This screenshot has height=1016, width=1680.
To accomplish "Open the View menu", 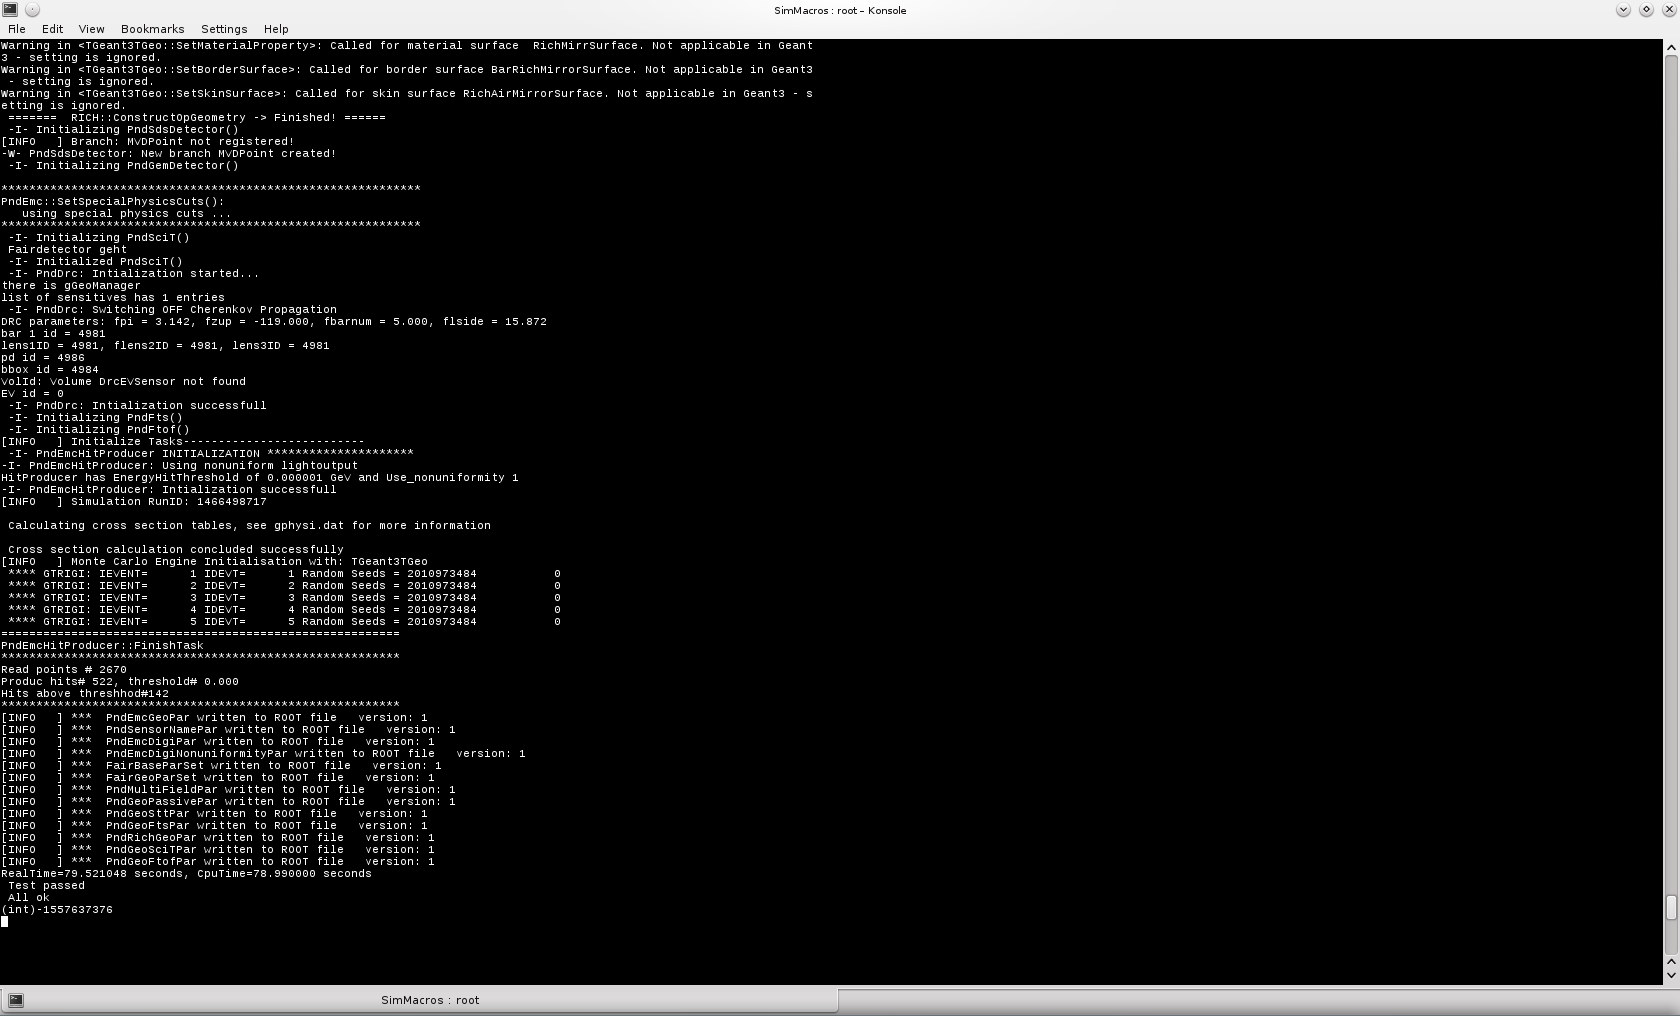I will (x=91, y=29).
